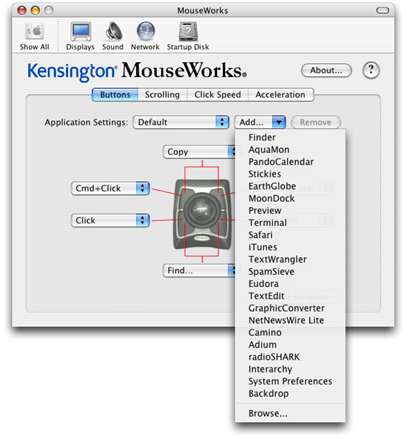This screenshot has width=420, height=439.
Task: Click the dimmed Remove button
Action: [316, 122]
